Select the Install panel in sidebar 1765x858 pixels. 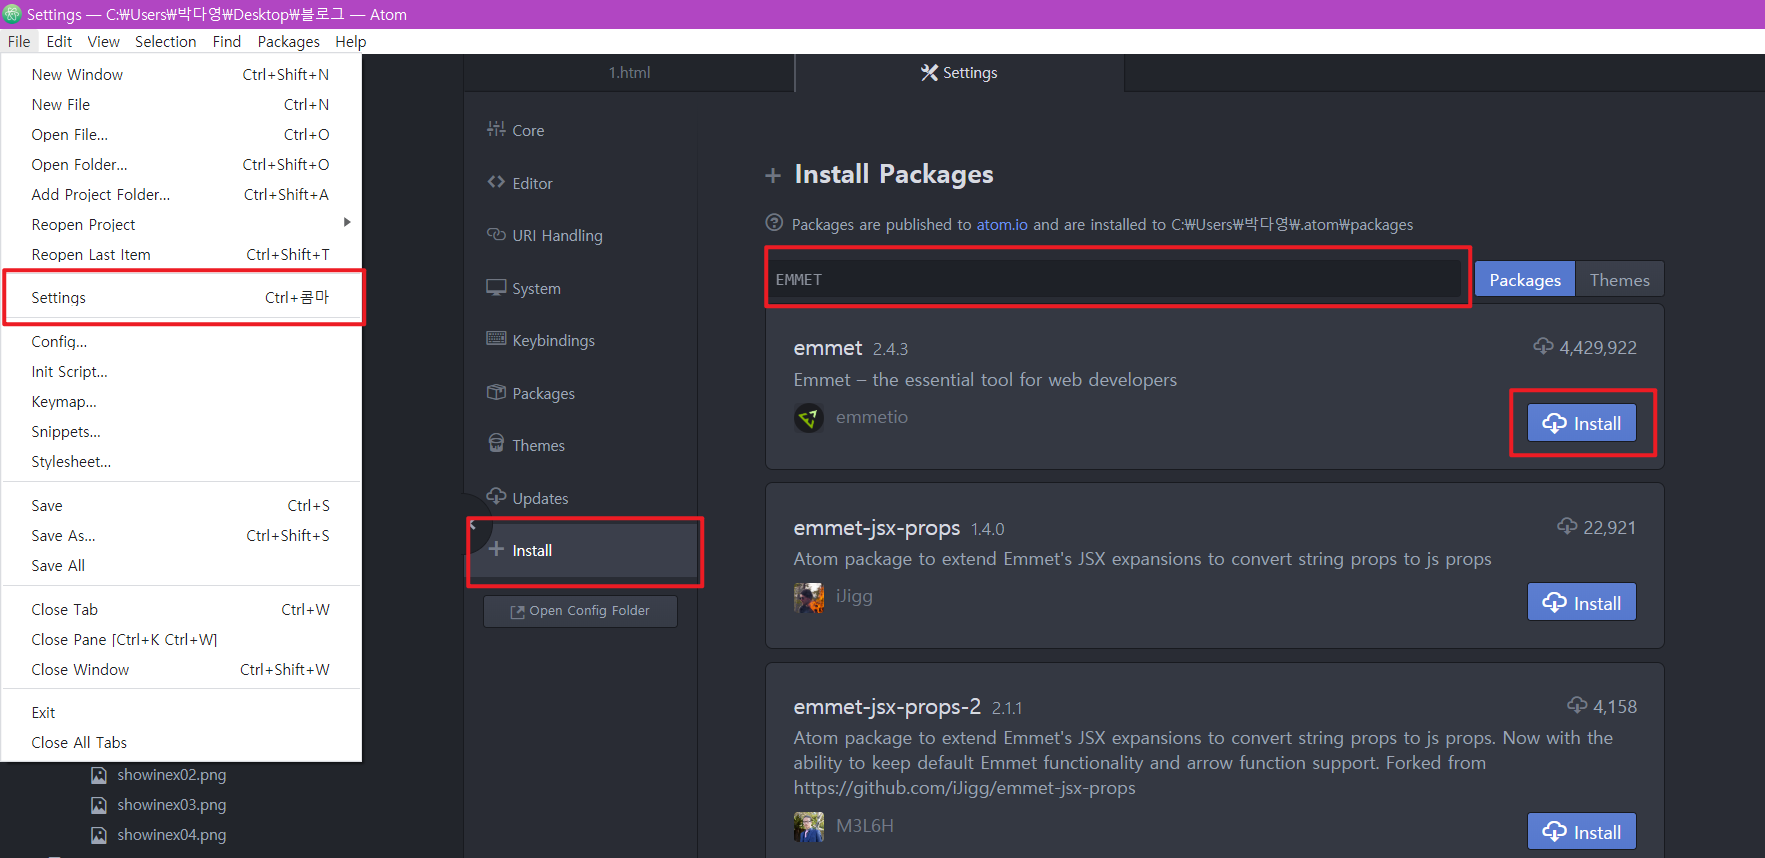(x=584, y=550)
